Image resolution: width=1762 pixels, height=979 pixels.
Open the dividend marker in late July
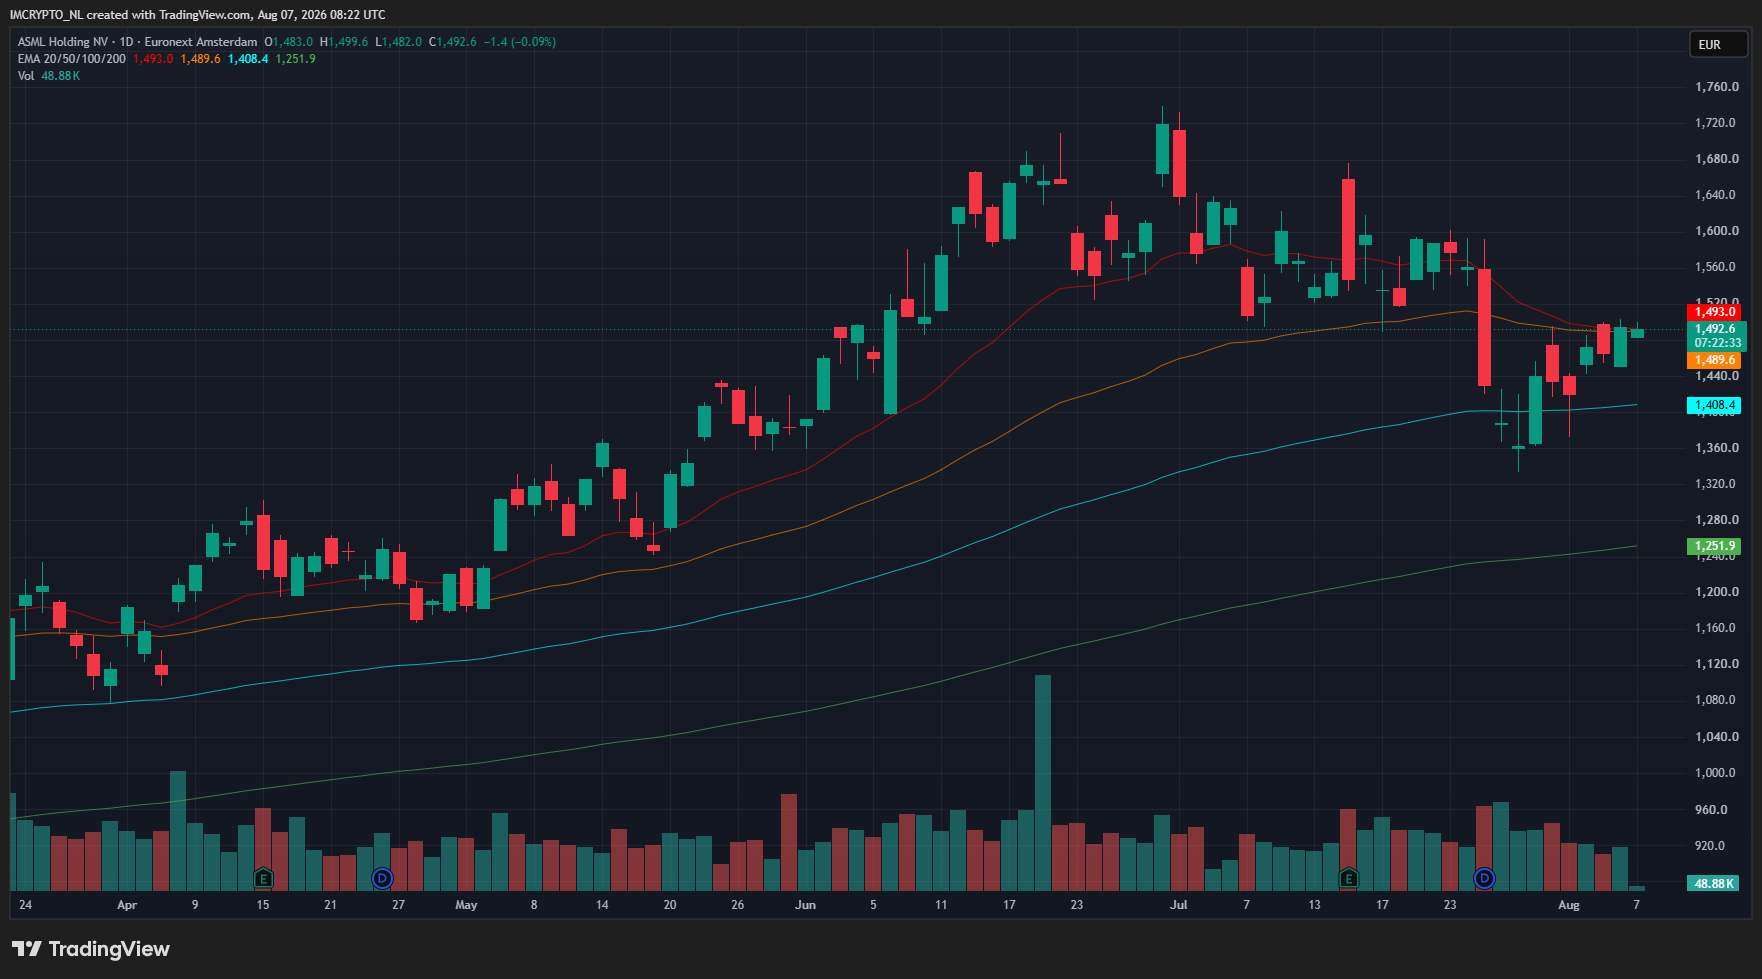[x=1485, y=878]
